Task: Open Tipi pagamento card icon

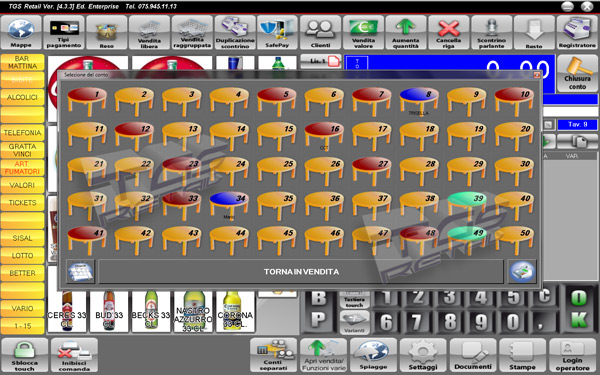Action: pos(64,33)
